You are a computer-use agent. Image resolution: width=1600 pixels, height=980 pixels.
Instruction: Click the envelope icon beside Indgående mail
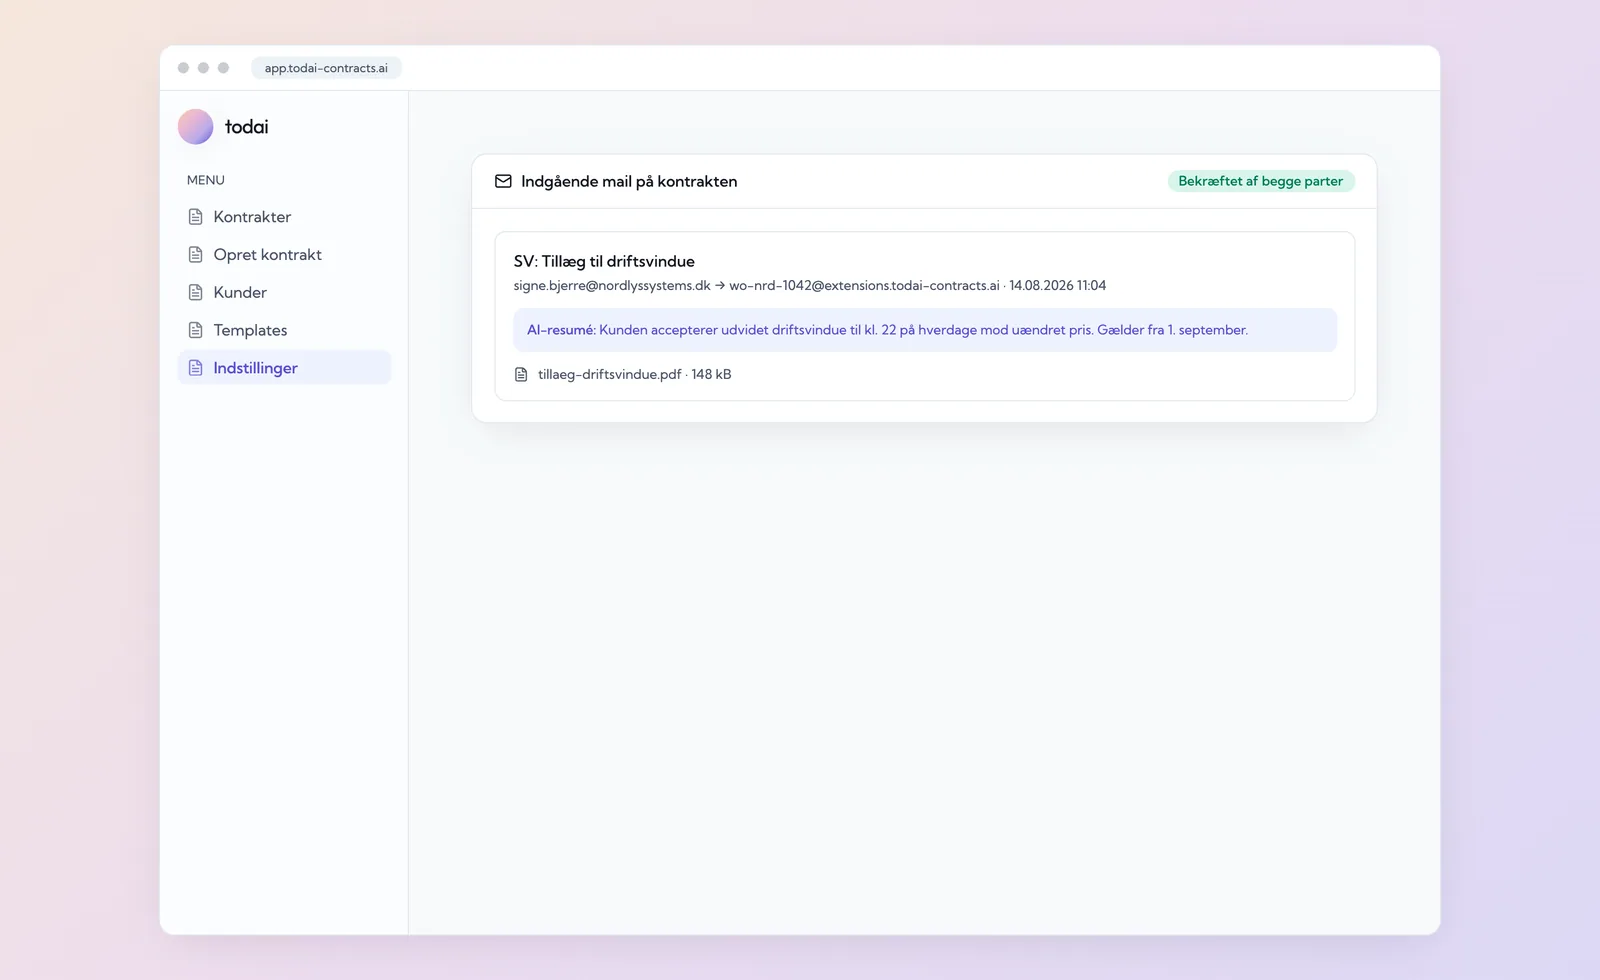(x=503, y=181)
